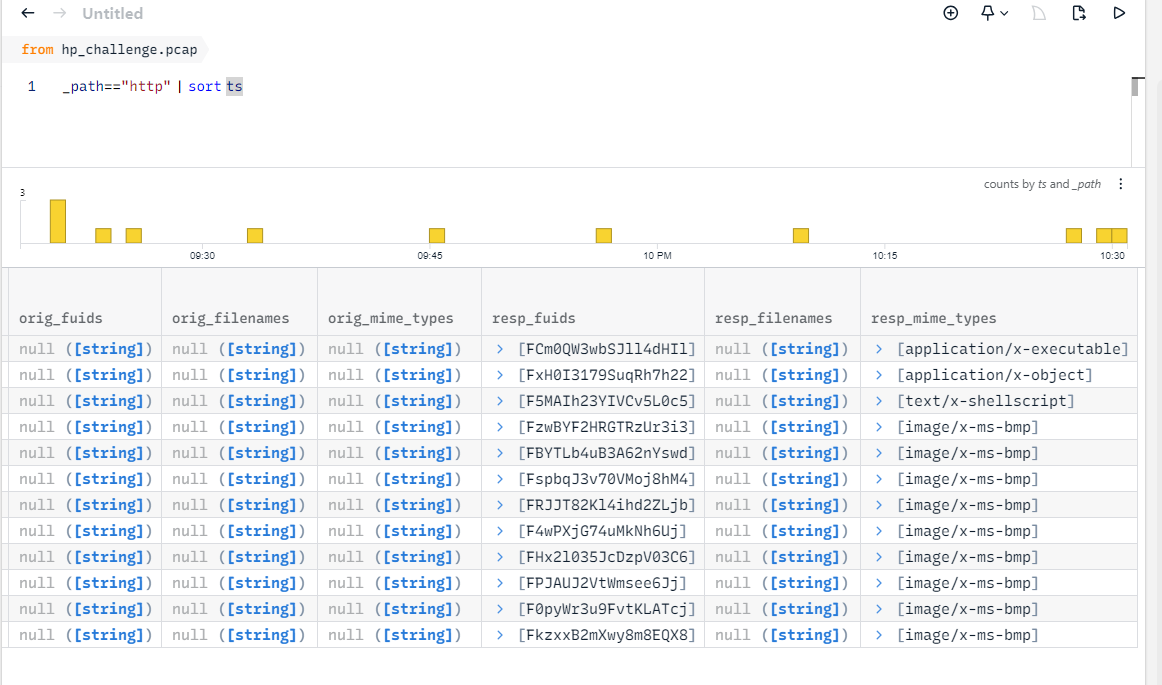Open the histogram three-dot options menu
This screenshot has width=1162, height=685.
1121,184
